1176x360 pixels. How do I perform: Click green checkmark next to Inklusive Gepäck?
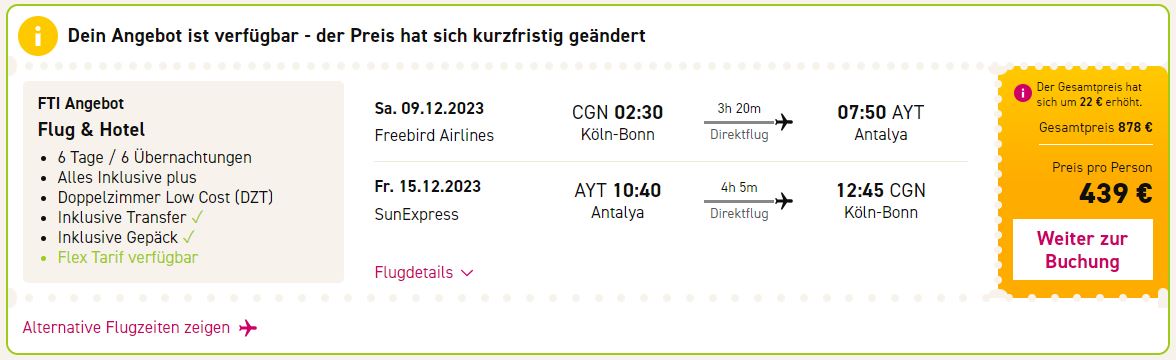coord(189,237)
